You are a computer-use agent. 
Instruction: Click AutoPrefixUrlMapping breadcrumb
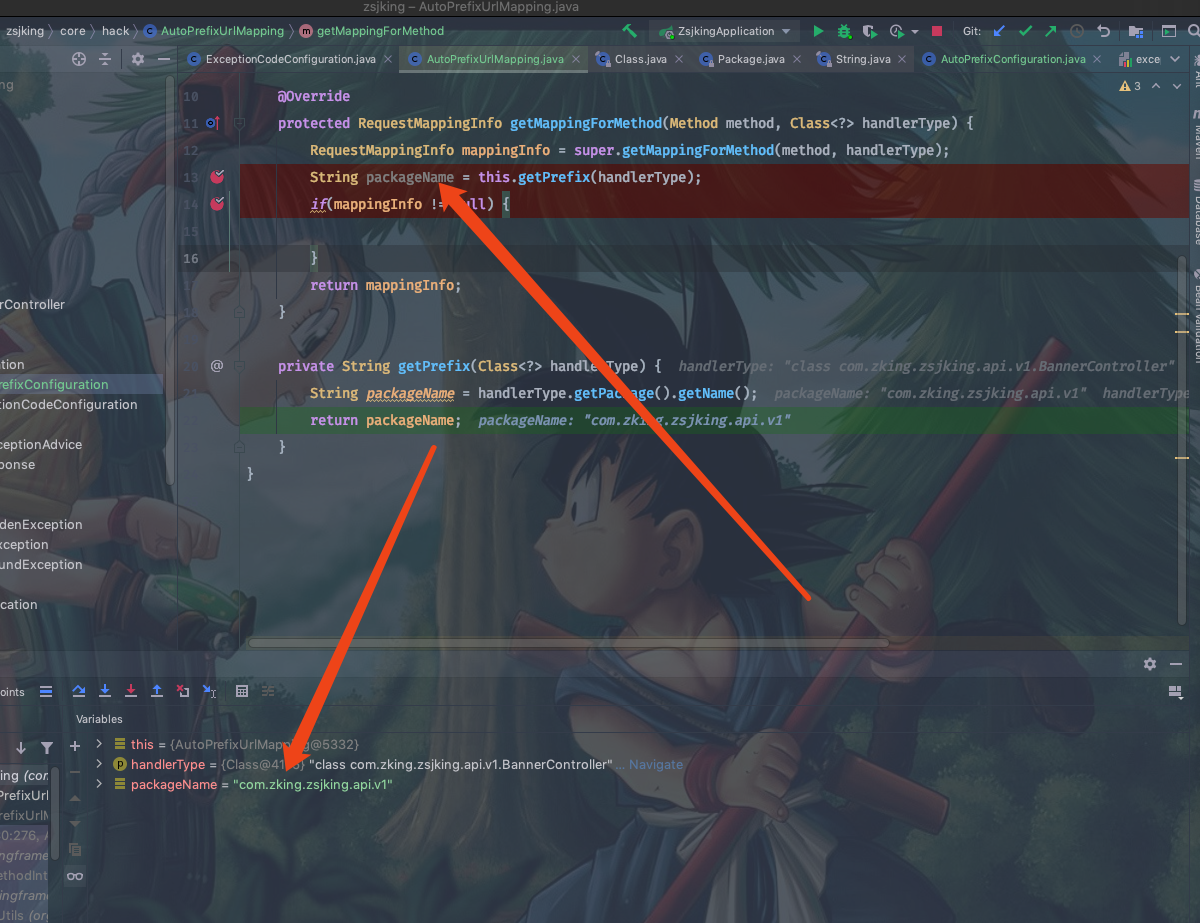click(x=214, y=31)
